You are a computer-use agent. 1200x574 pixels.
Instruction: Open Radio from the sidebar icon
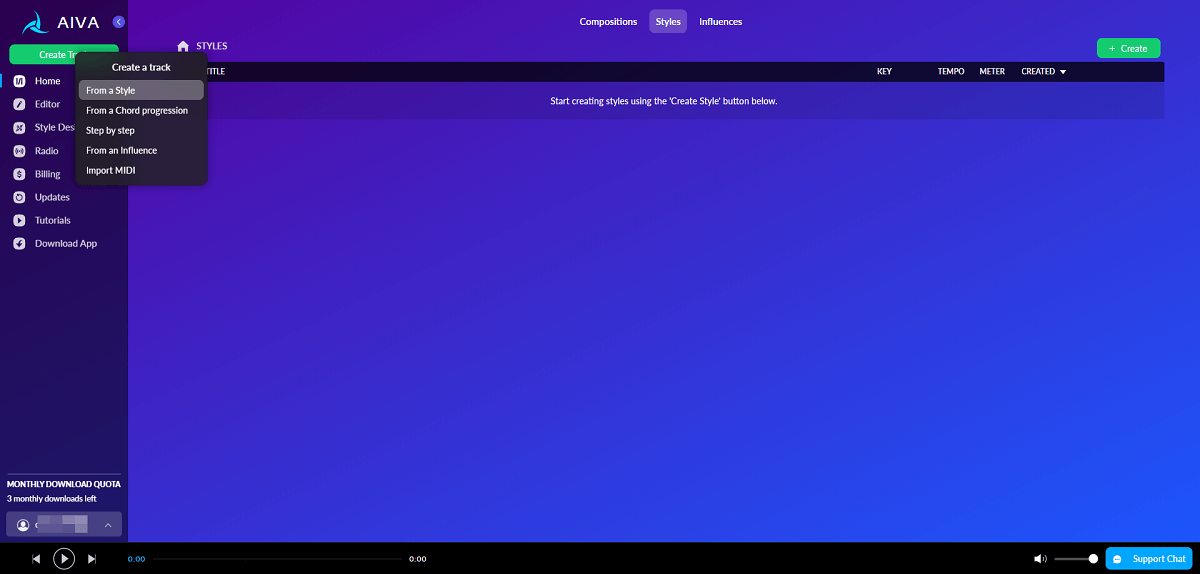19,151
